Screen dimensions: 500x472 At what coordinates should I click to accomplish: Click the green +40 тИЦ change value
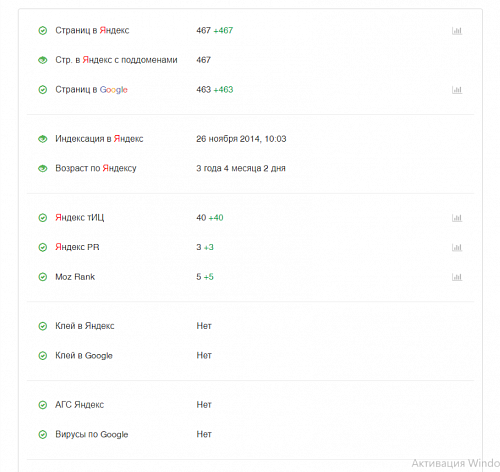(x=216, y=218)
